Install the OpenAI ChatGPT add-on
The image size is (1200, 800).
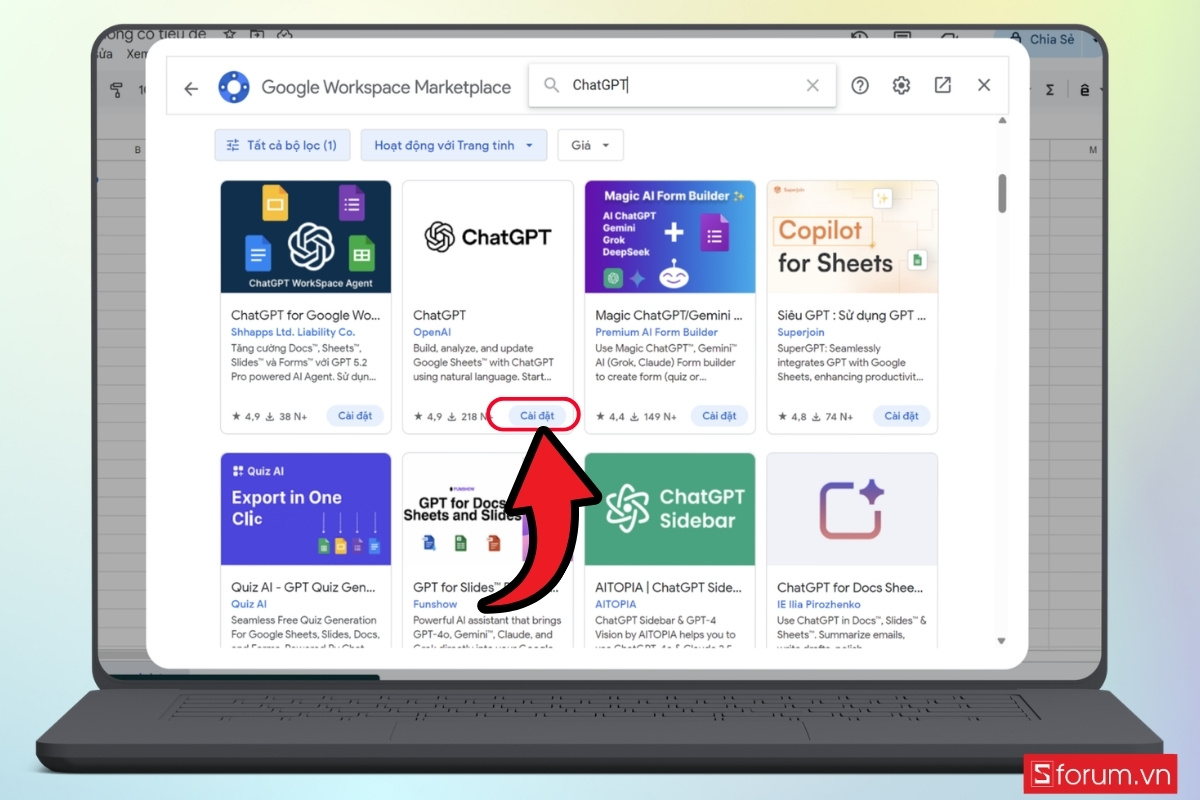tap(537, 416)
